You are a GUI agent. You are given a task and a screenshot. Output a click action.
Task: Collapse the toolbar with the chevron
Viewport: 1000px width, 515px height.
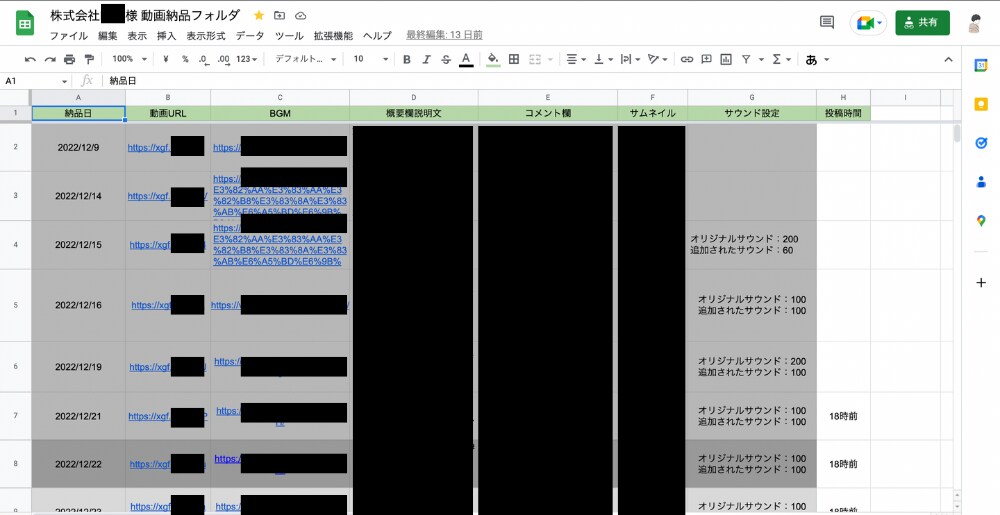(948, 59)
